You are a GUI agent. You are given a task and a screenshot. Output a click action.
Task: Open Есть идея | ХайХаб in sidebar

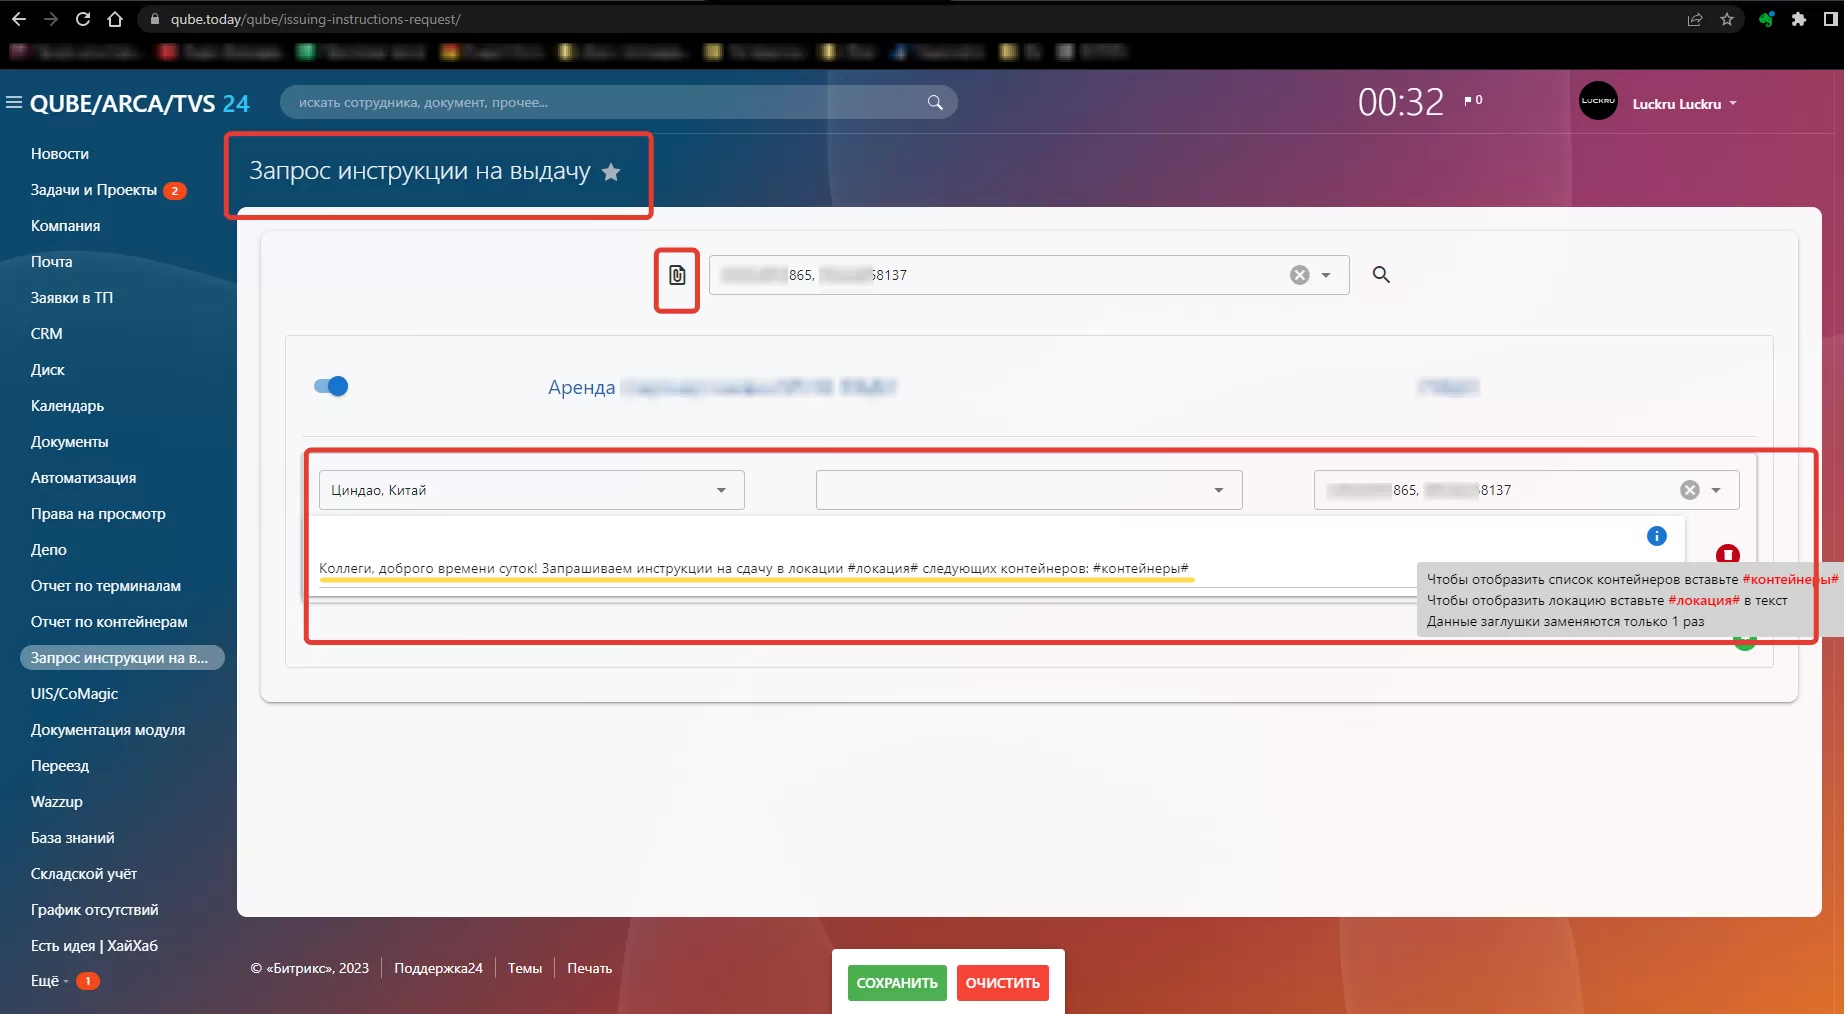[x=94, y=946]
